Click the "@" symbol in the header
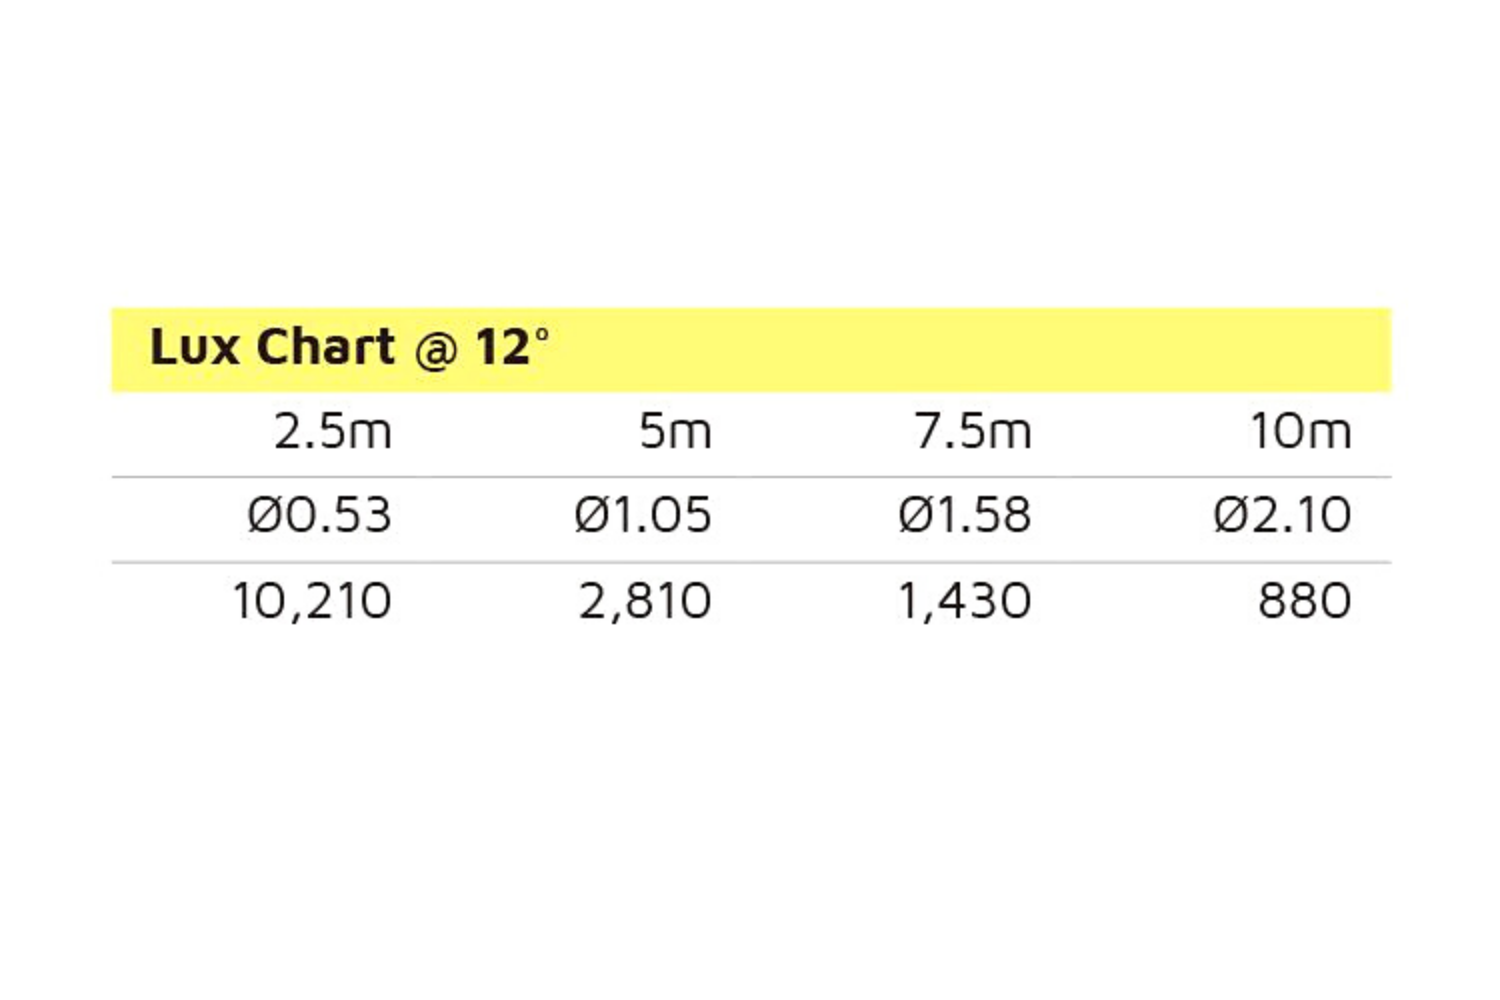The height and width of the screenshot is (1000, 1500). pyautogui.click(x=435, y=350)
